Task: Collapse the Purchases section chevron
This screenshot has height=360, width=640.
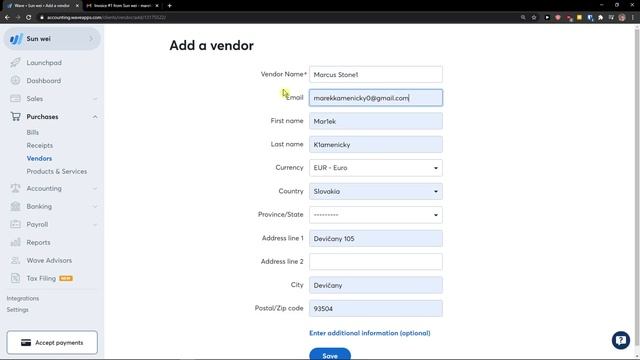Action: [95, 117]
